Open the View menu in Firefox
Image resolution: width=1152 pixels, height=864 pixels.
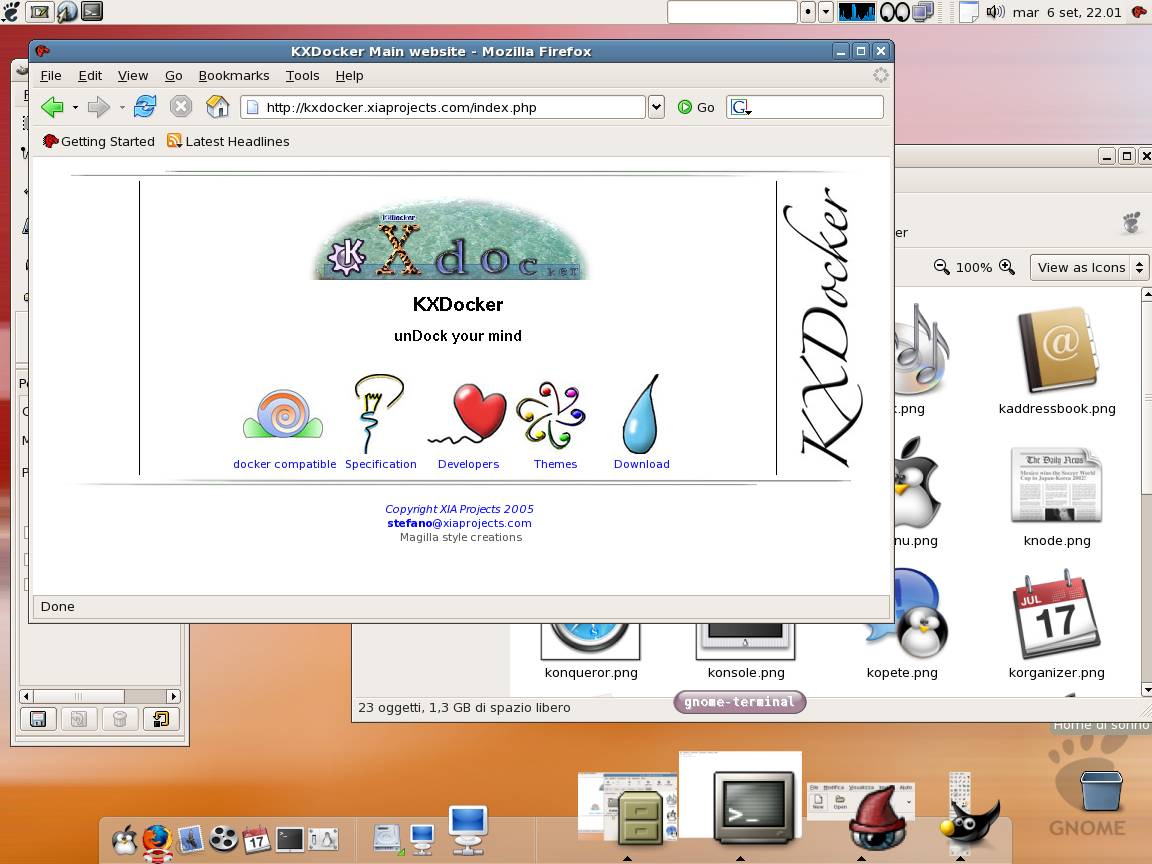(133, 76)
